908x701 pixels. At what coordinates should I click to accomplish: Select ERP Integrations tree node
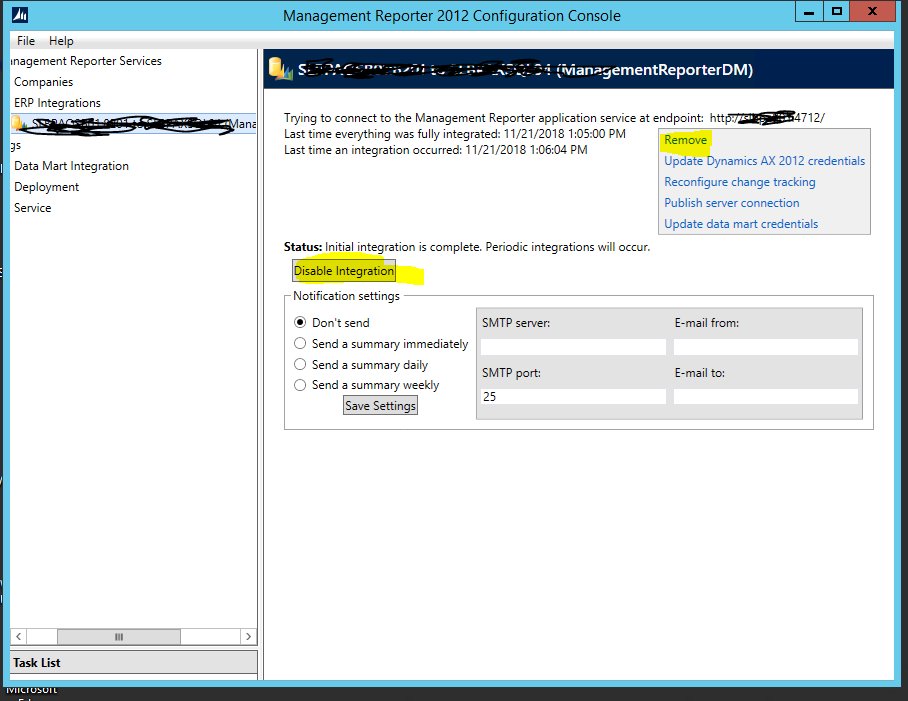57,103
